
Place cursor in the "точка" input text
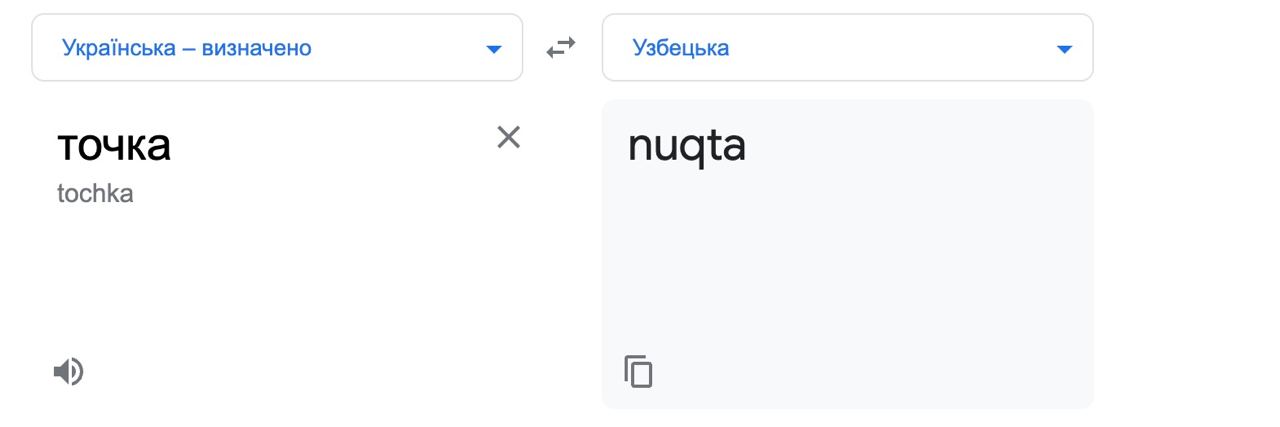[114, 145]
